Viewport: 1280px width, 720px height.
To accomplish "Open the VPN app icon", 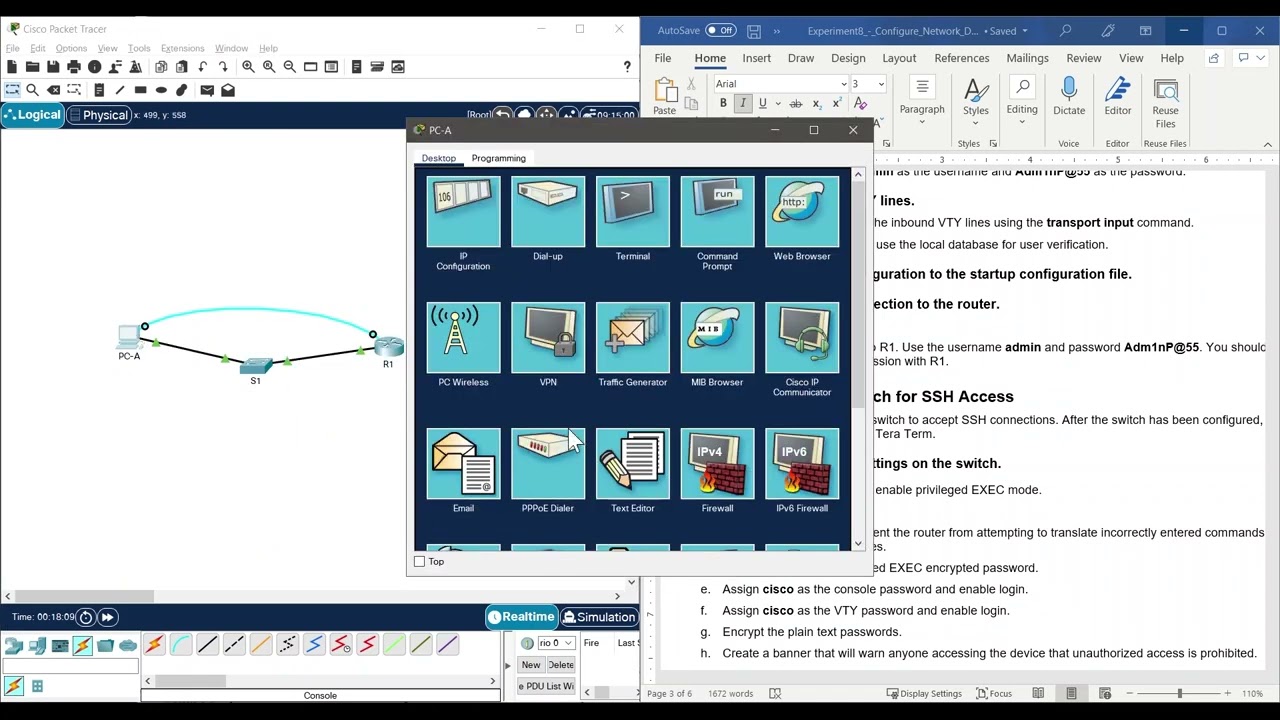I will 548,338.
